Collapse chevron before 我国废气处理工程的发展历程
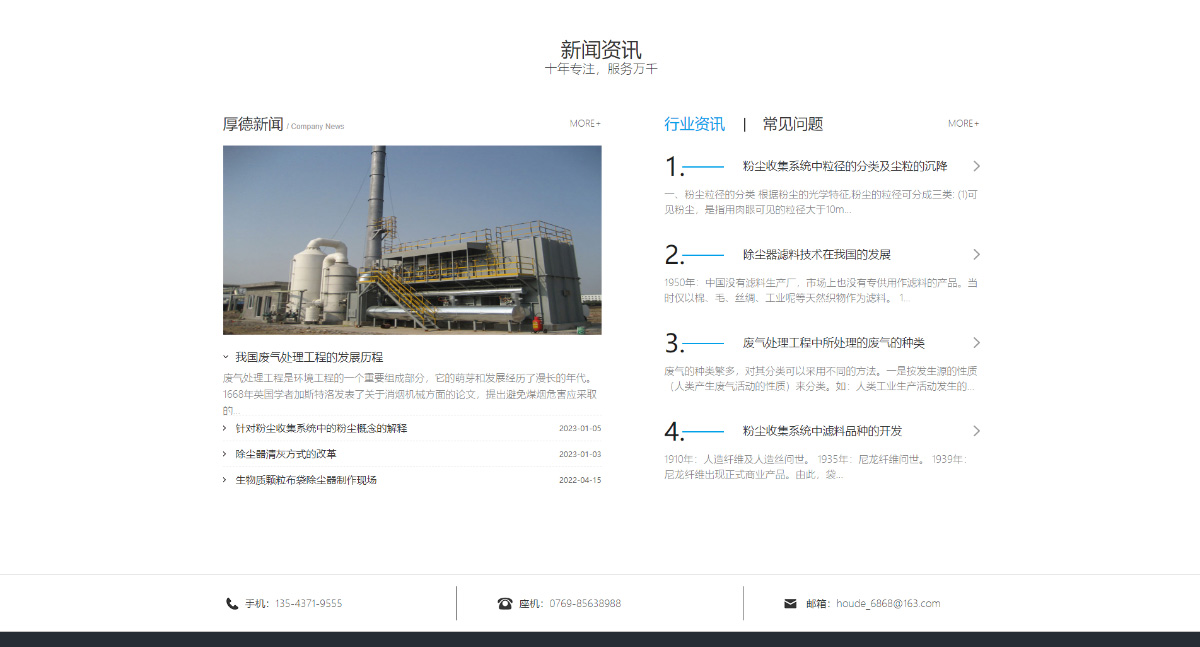The image size is (1200, 647). (224, 355)
